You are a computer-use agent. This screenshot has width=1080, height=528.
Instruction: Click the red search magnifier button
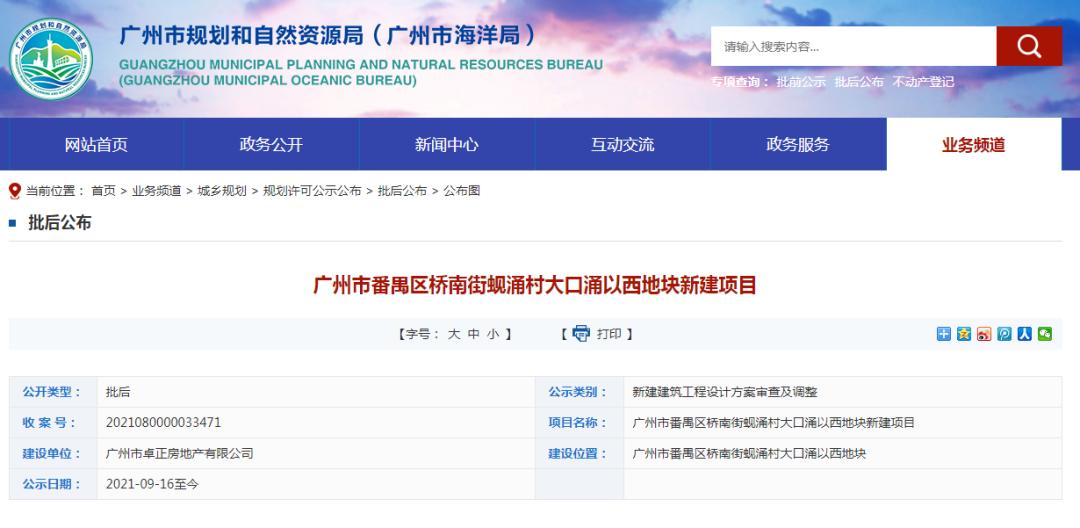tap(1029, 47)
